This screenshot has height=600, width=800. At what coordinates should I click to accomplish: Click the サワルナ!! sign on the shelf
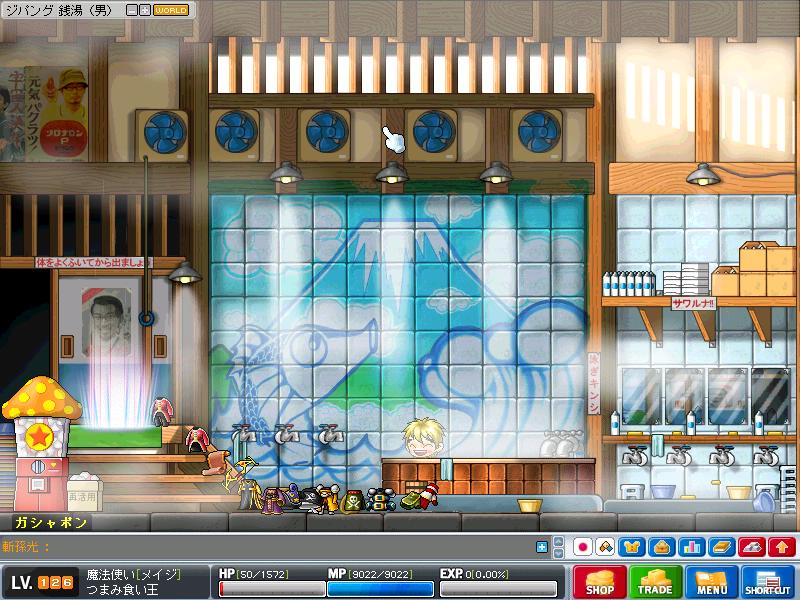point(693,304)
